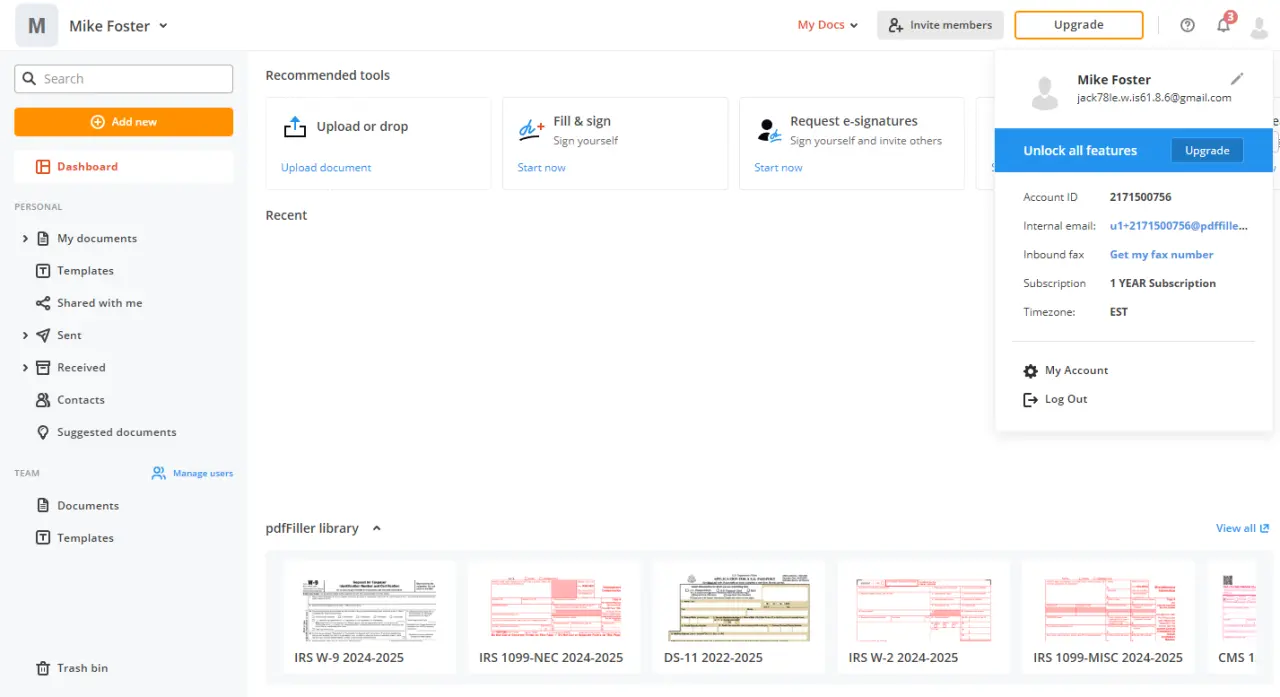Viewport: 1280px width, 697px height.
Task: Click the profile picture in account panel
Action: pos(1045,93)
